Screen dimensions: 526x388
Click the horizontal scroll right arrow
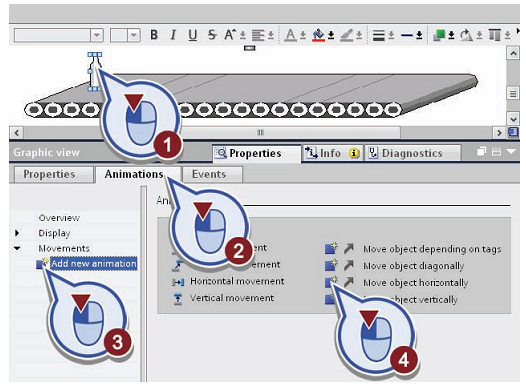[499, 132]
